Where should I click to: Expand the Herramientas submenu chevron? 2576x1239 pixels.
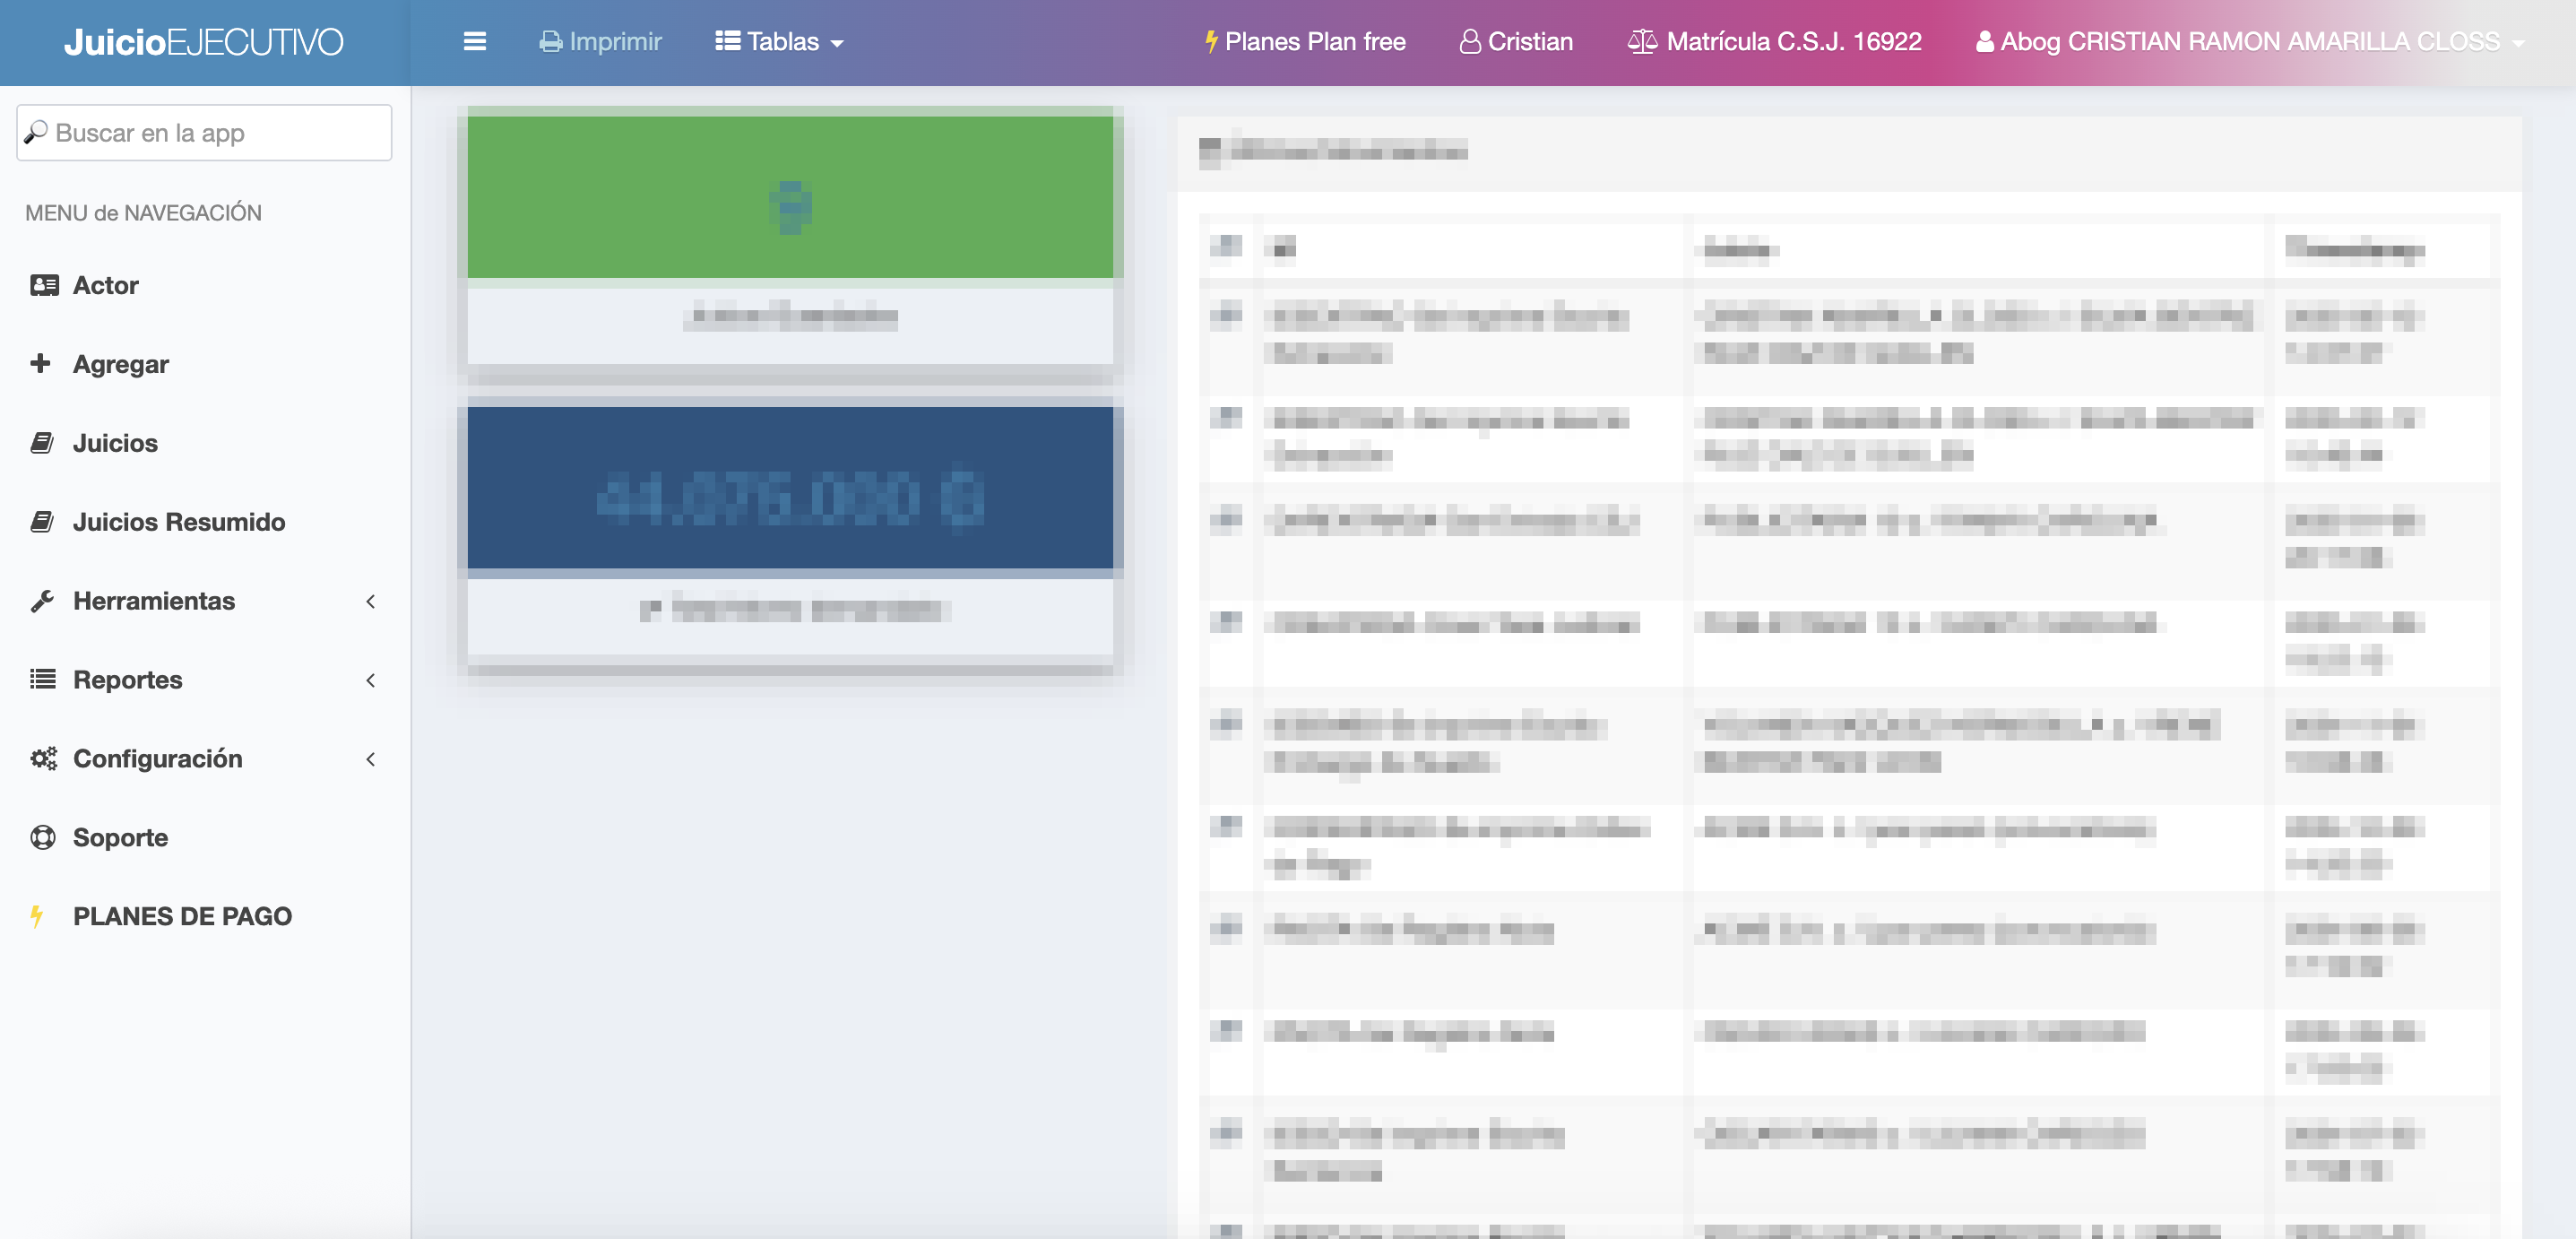(371, 601)
